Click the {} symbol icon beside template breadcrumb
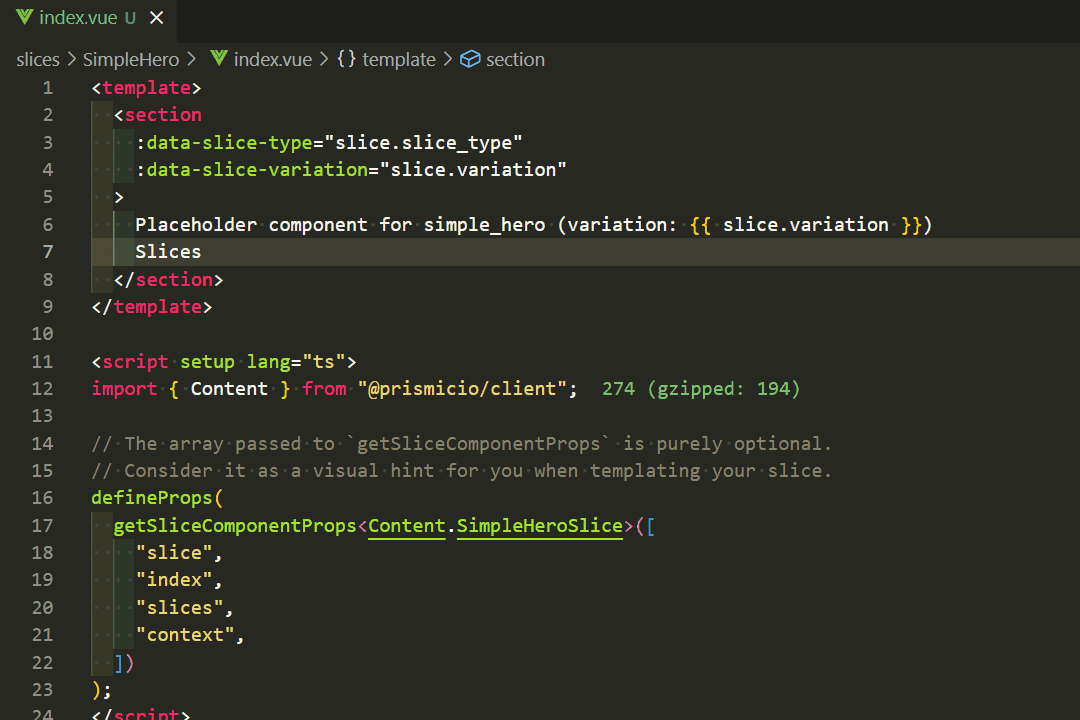 point(346,59)
